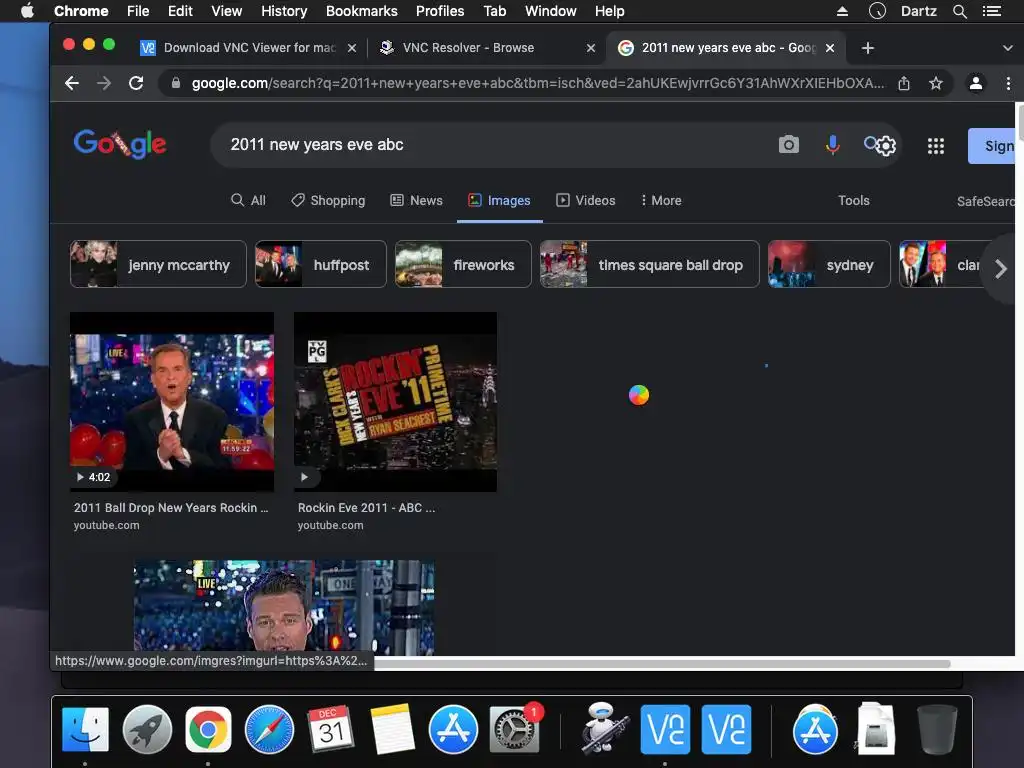This screenshot has height=768, width=1024.
Task: Launch Safari from the Dock
Action: [269, 729]
